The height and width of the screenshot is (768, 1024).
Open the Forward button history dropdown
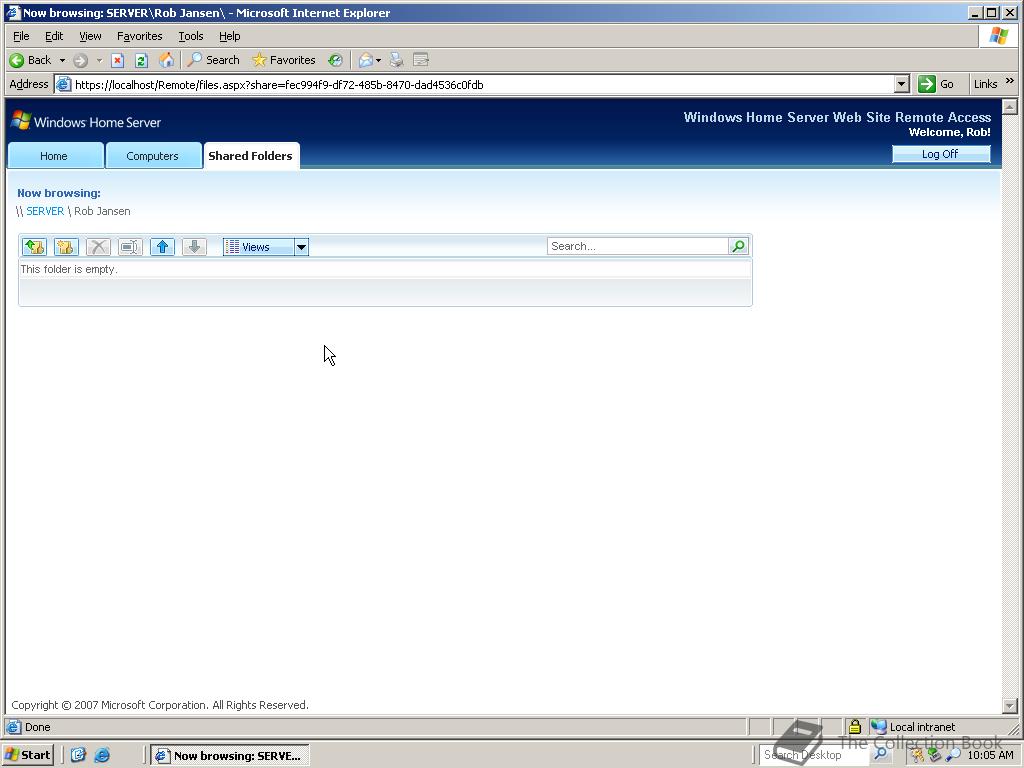[x=99, y=60]
